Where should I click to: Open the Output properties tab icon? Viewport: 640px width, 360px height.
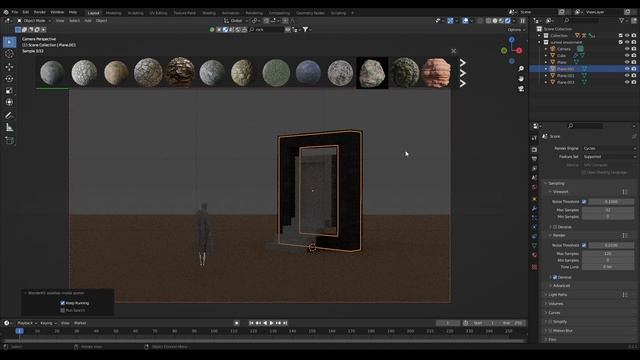pyautogui.click(x=534, y=159)
